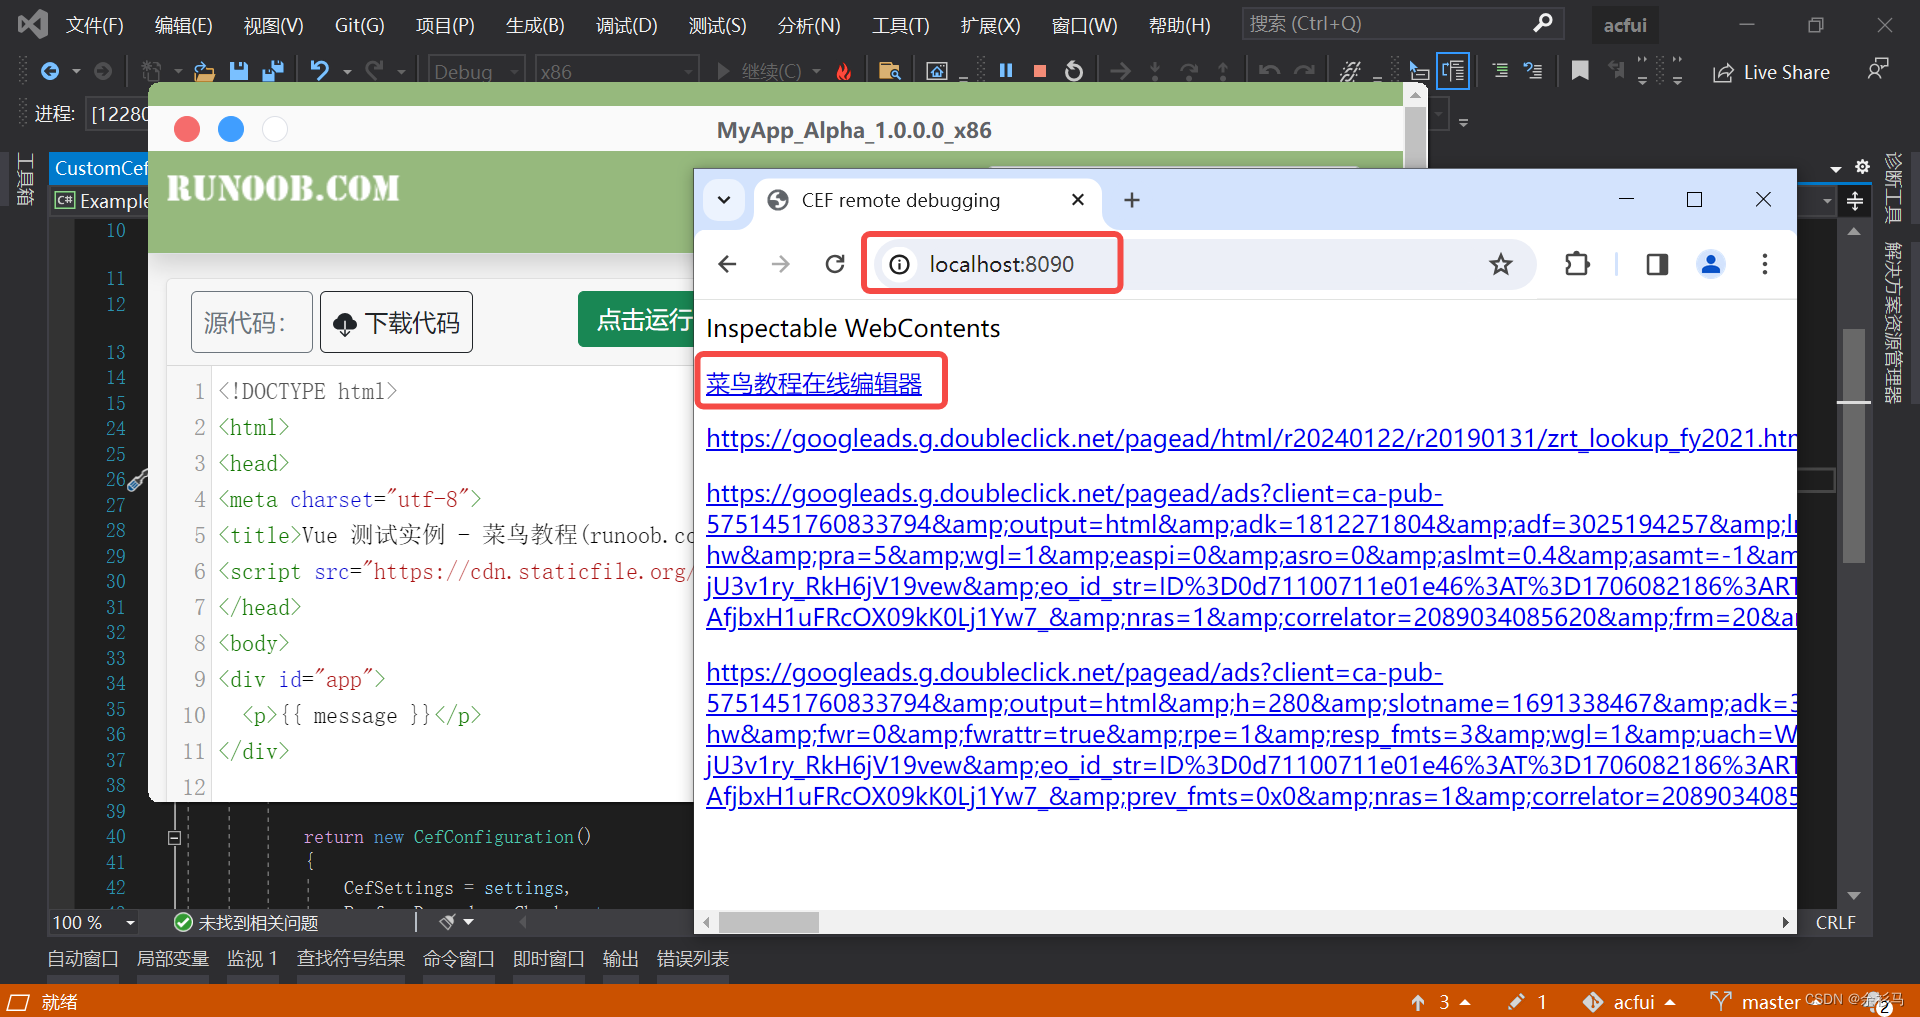
Task: Click the bookmark icon in toolbar
Action: [1580, 71]
